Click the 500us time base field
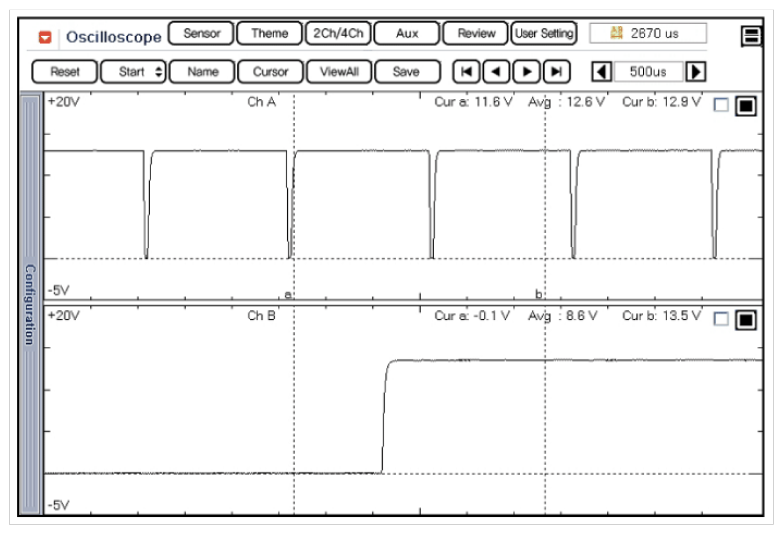The image size is (783, 534). point(649,72)
